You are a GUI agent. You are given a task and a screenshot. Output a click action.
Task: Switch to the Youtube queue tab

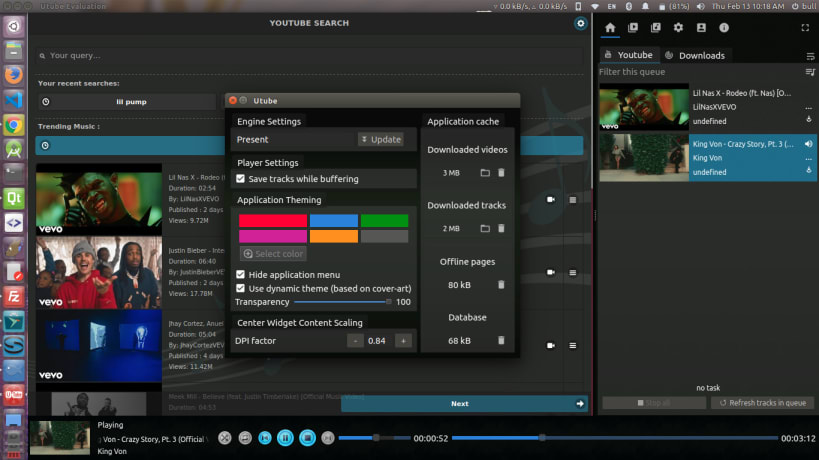pos(628,55)
